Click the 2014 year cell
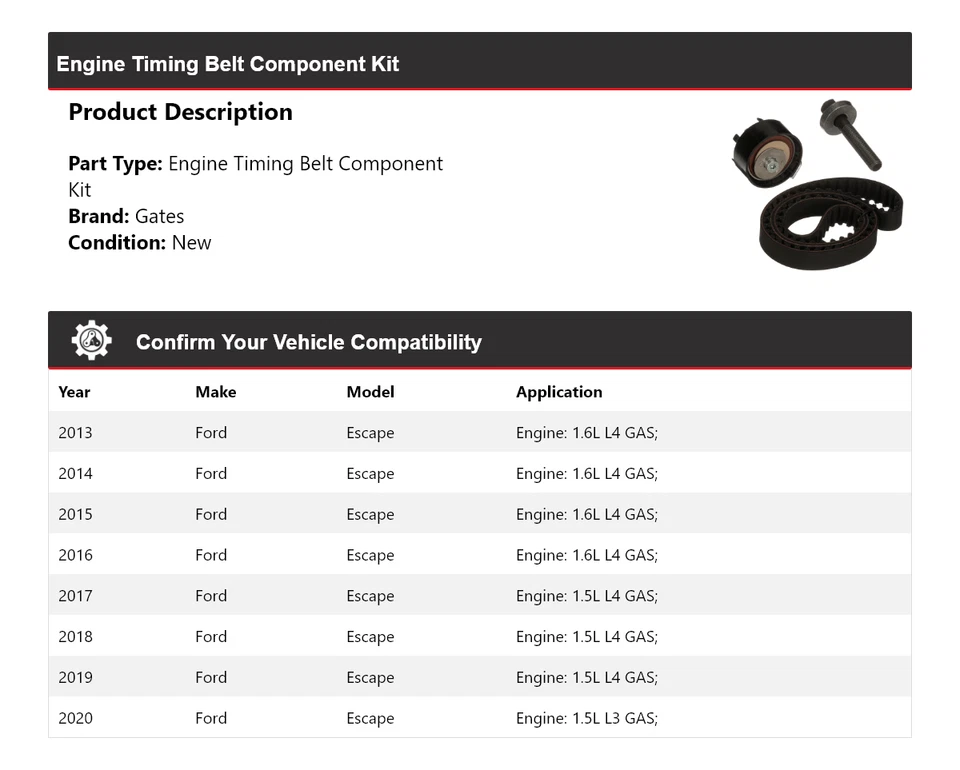 75,474
